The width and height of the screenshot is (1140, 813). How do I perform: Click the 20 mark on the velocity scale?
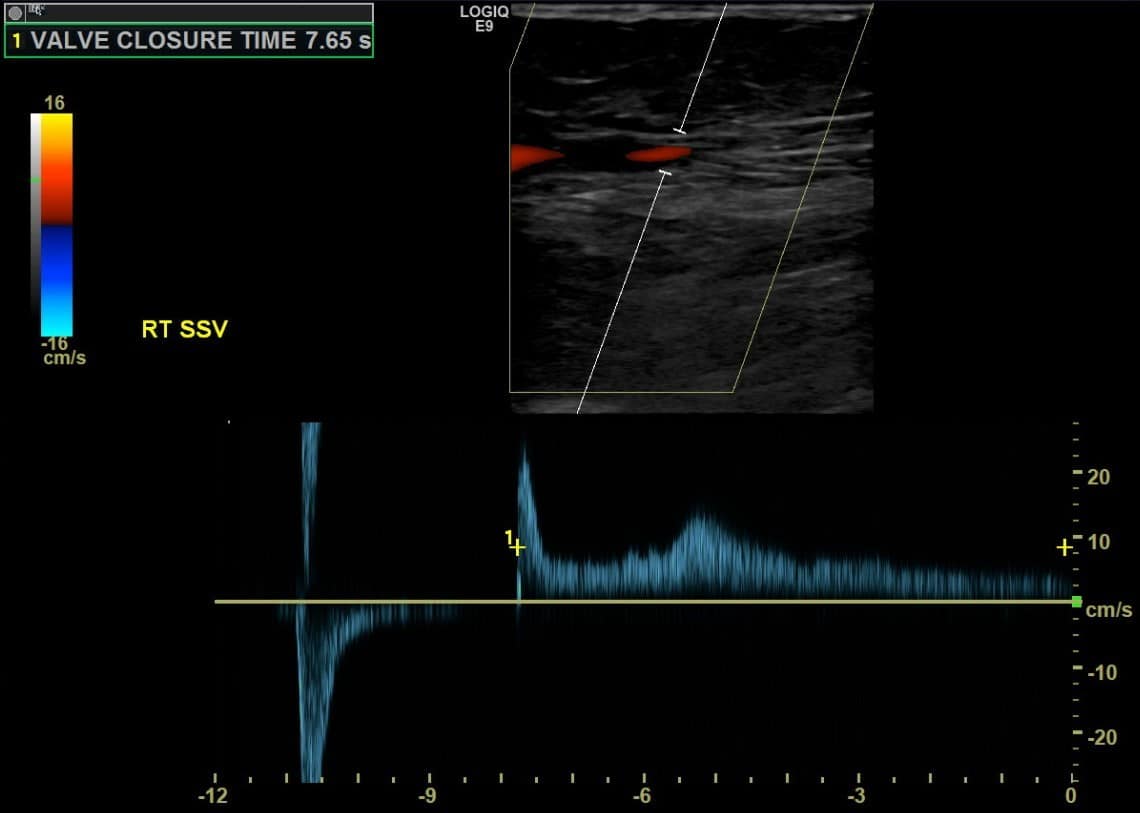1098,477
